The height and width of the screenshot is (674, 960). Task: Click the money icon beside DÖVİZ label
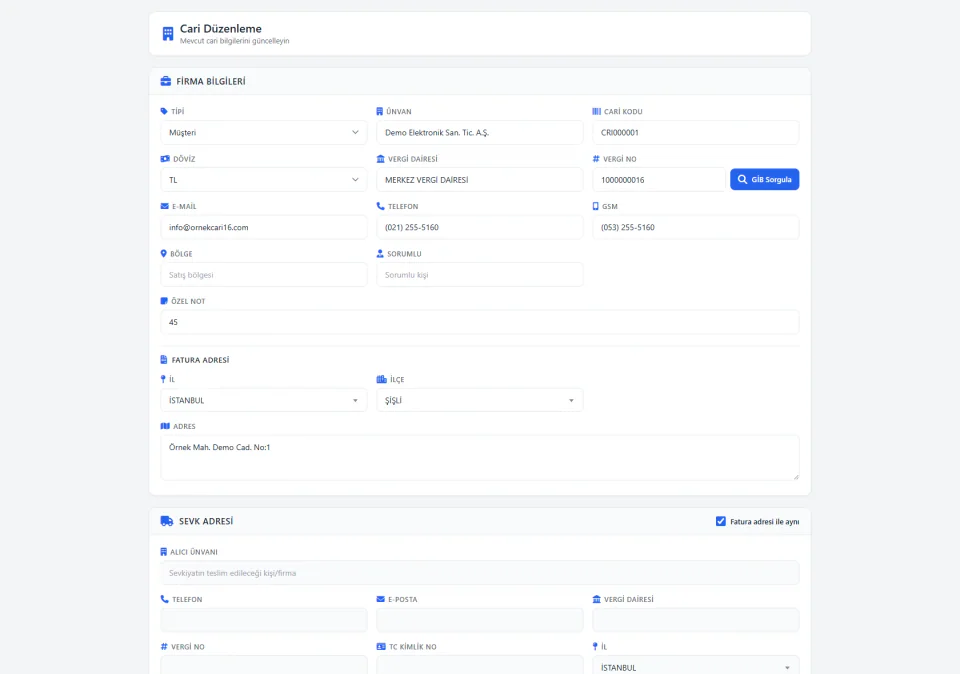(165, 159)
